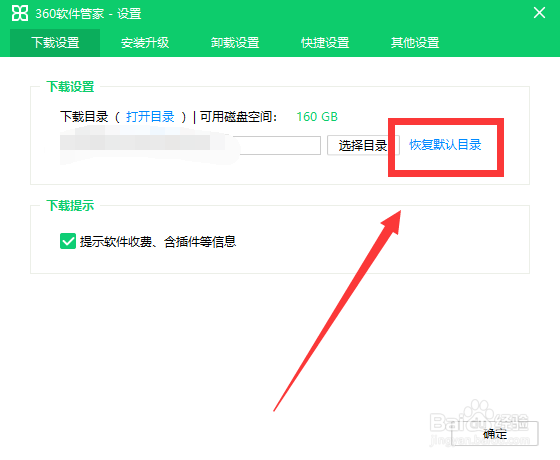Image resolution: width=560 pixels, height=460 pixels.
Task: Click the 可用磁盘空间 label
Action: point(239,117)
